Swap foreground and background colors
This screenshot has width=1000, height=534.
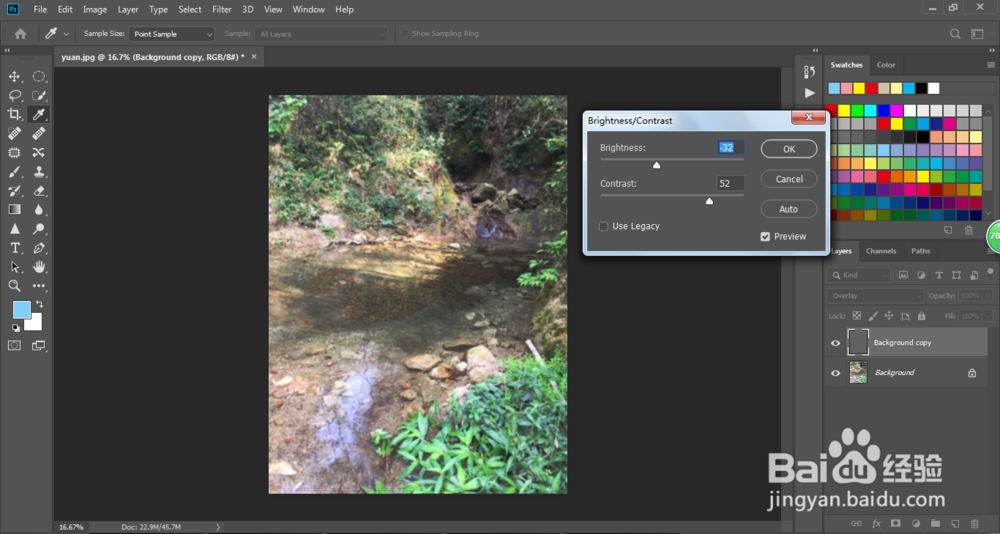[40, 304]
